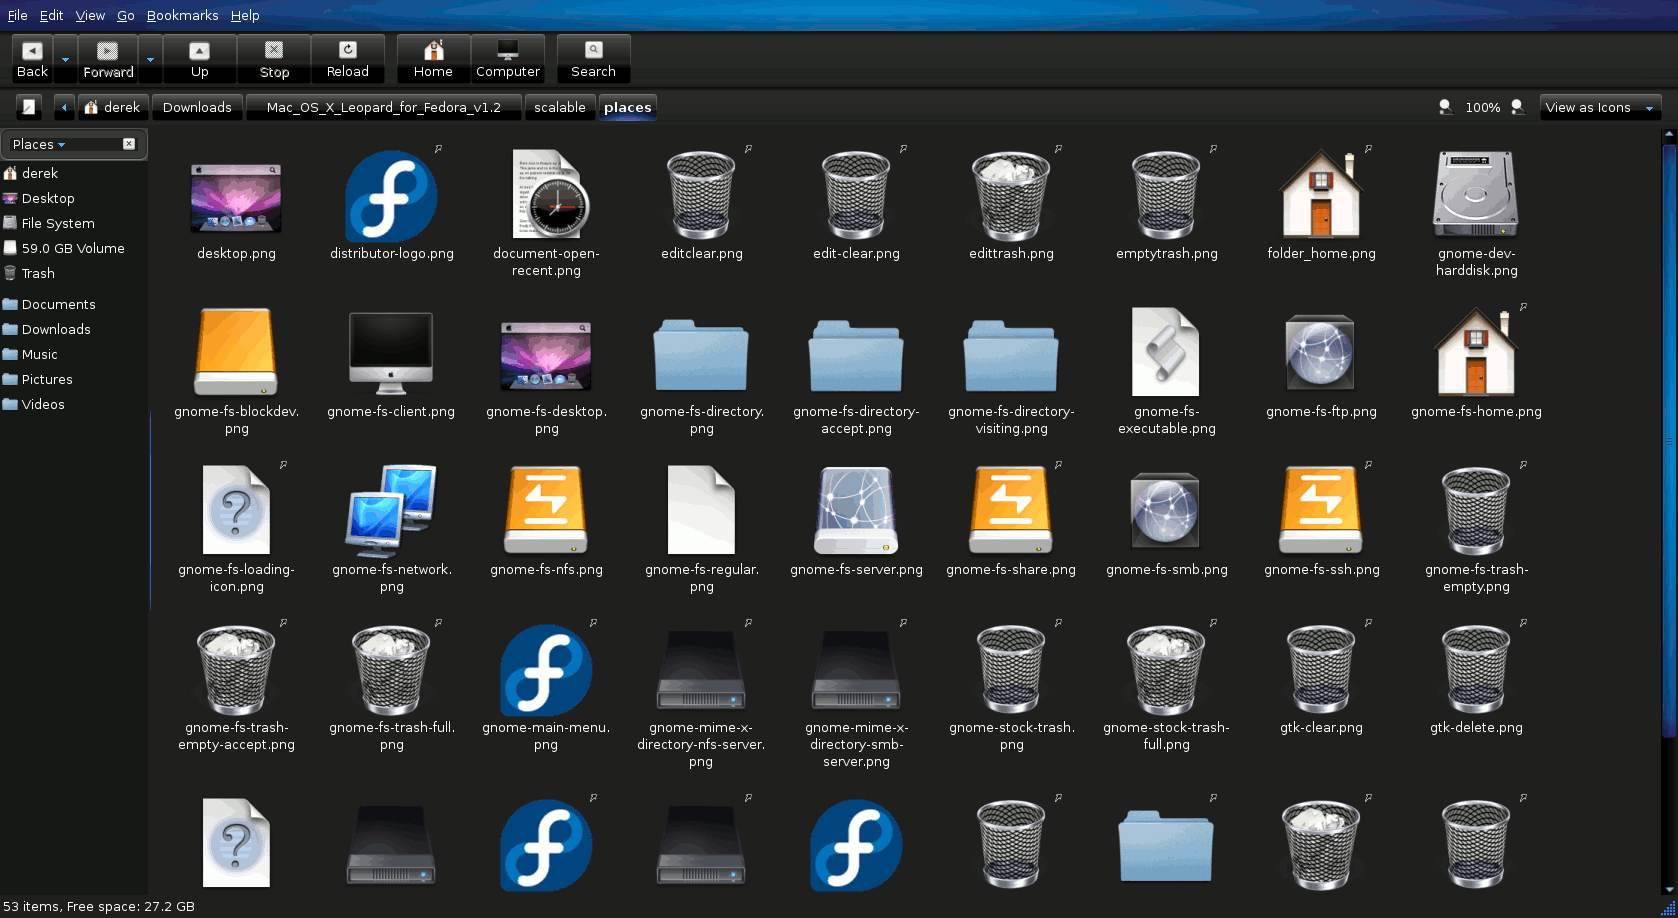Select gnome-fs-directory.png folder icon

tap(701, 355)
